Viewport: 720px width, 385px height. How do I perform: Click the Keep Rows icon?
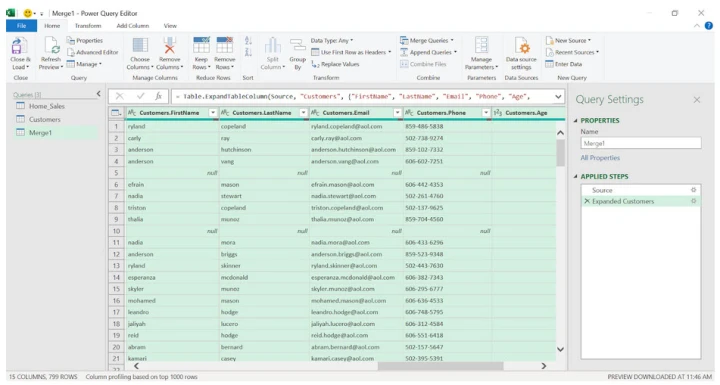point(201,45)
